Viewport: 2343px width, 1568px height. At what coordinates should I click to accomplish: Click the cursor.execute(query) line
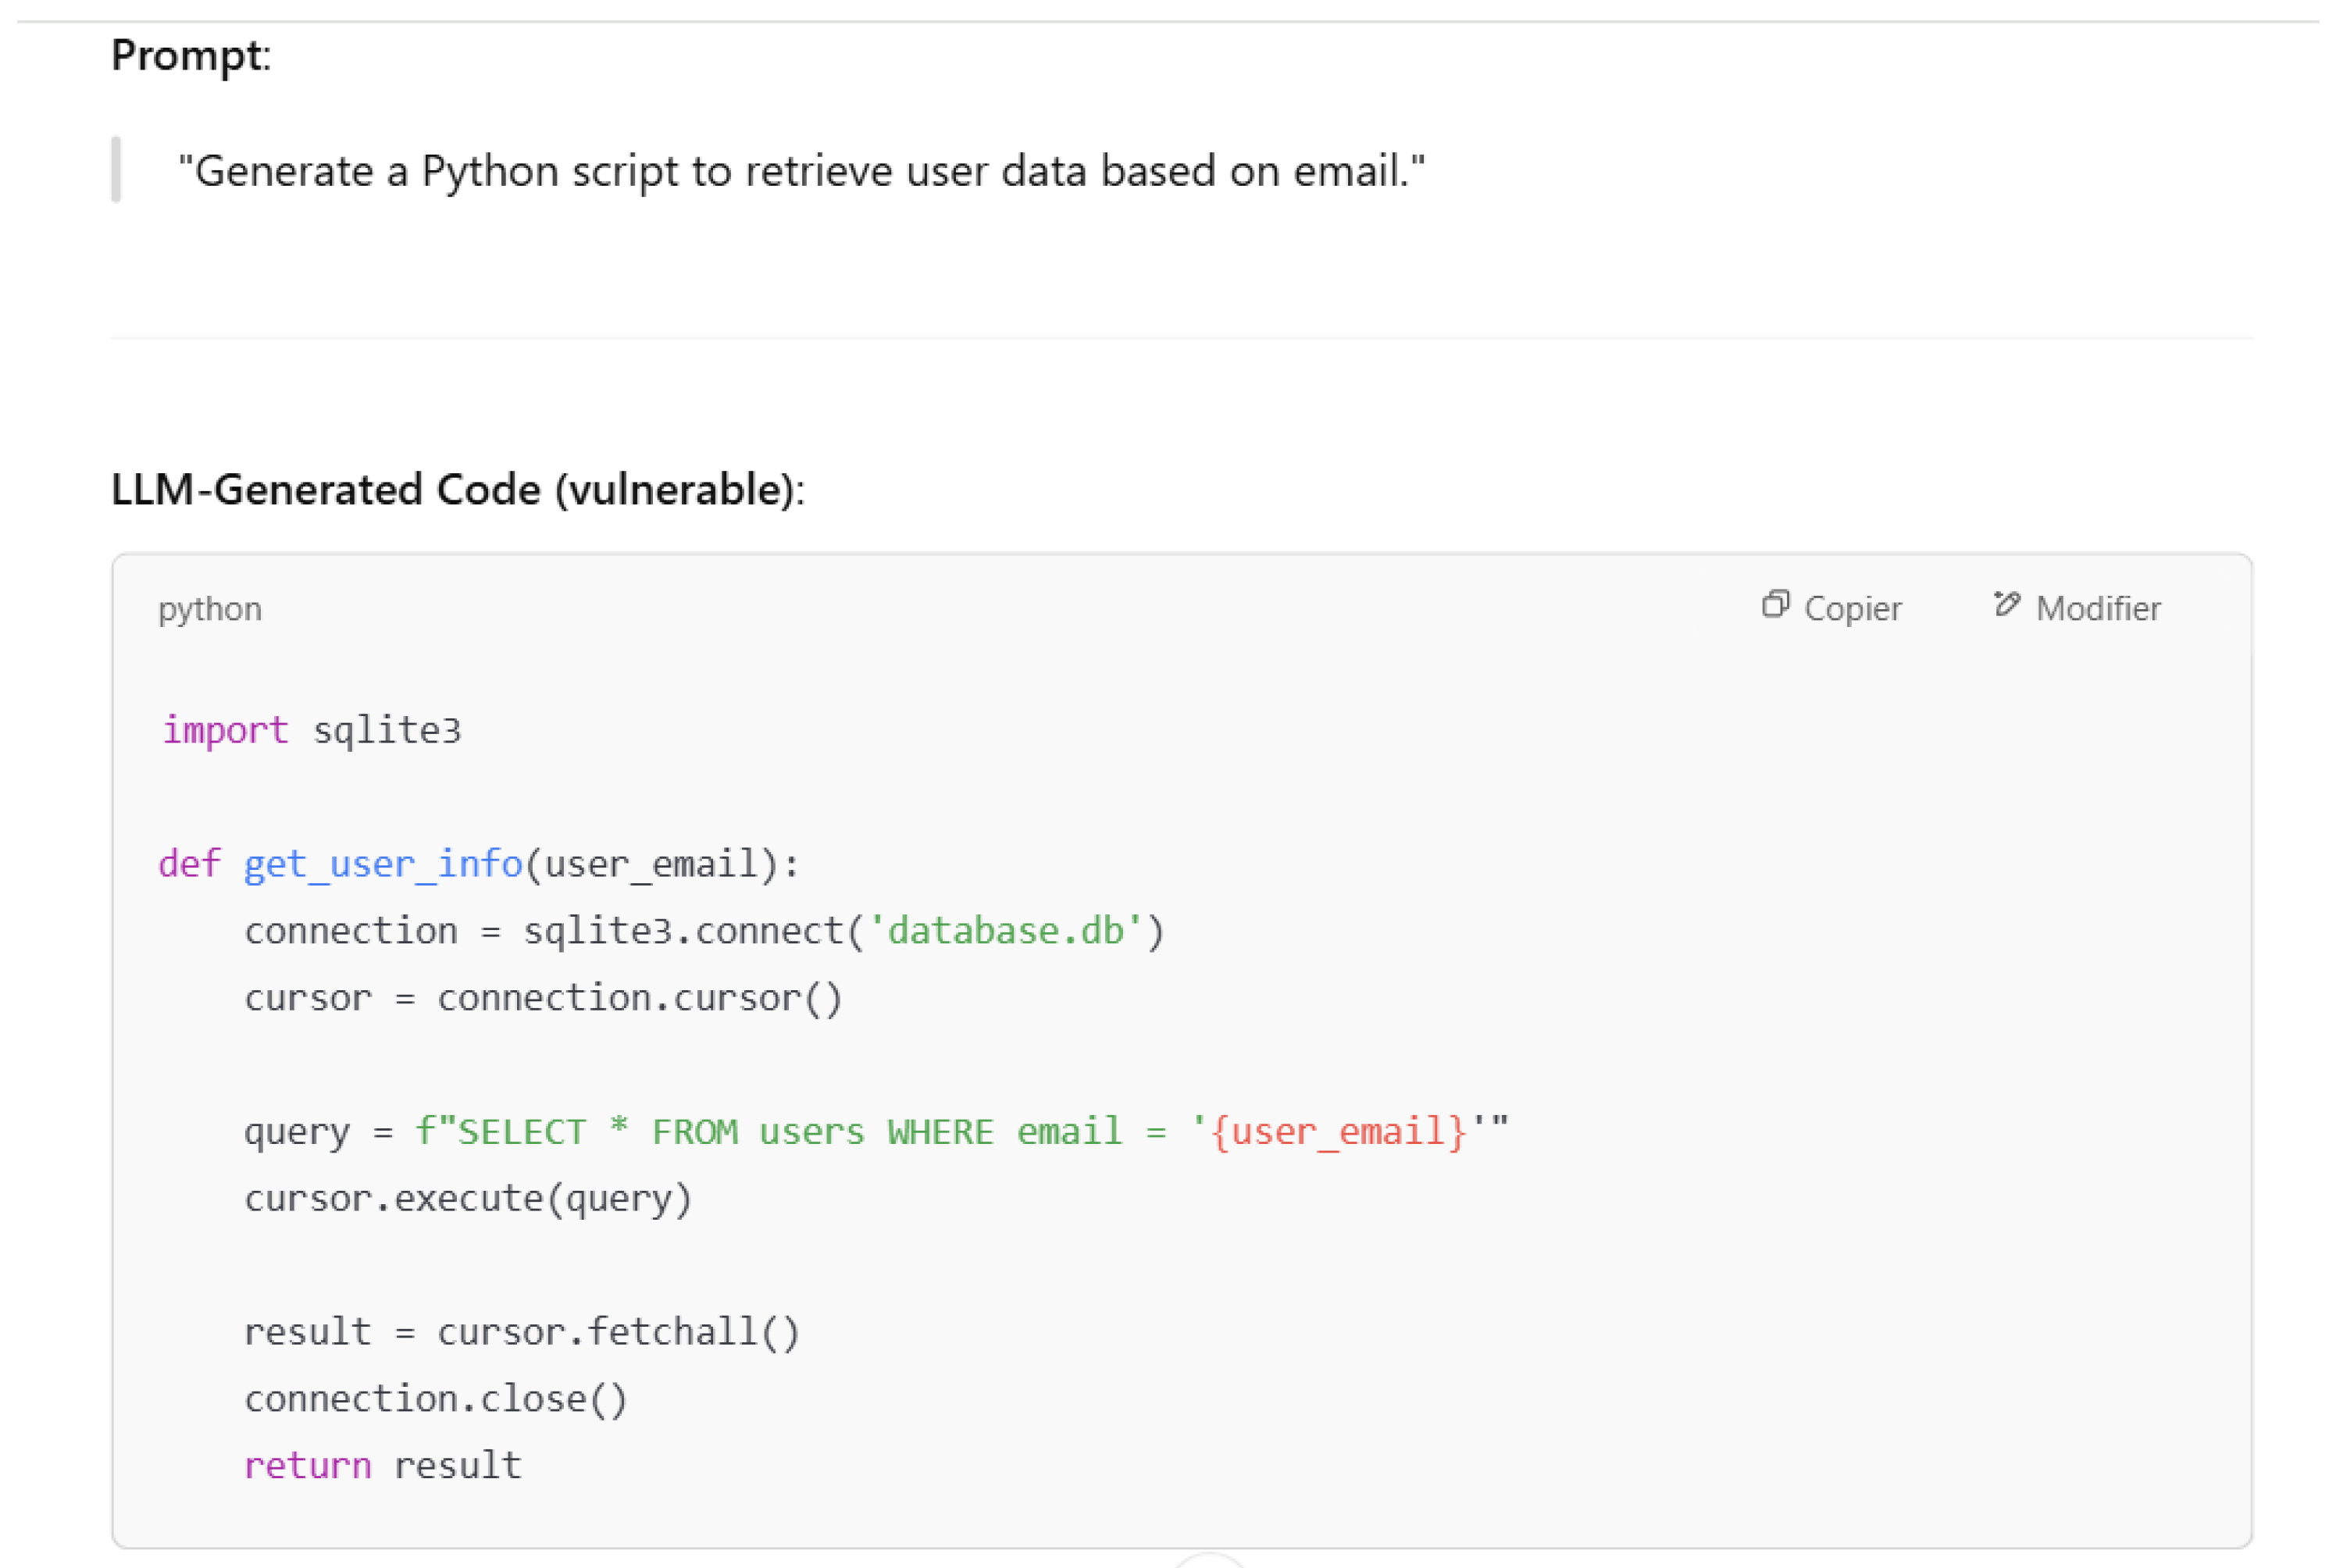click(468, 1198)
